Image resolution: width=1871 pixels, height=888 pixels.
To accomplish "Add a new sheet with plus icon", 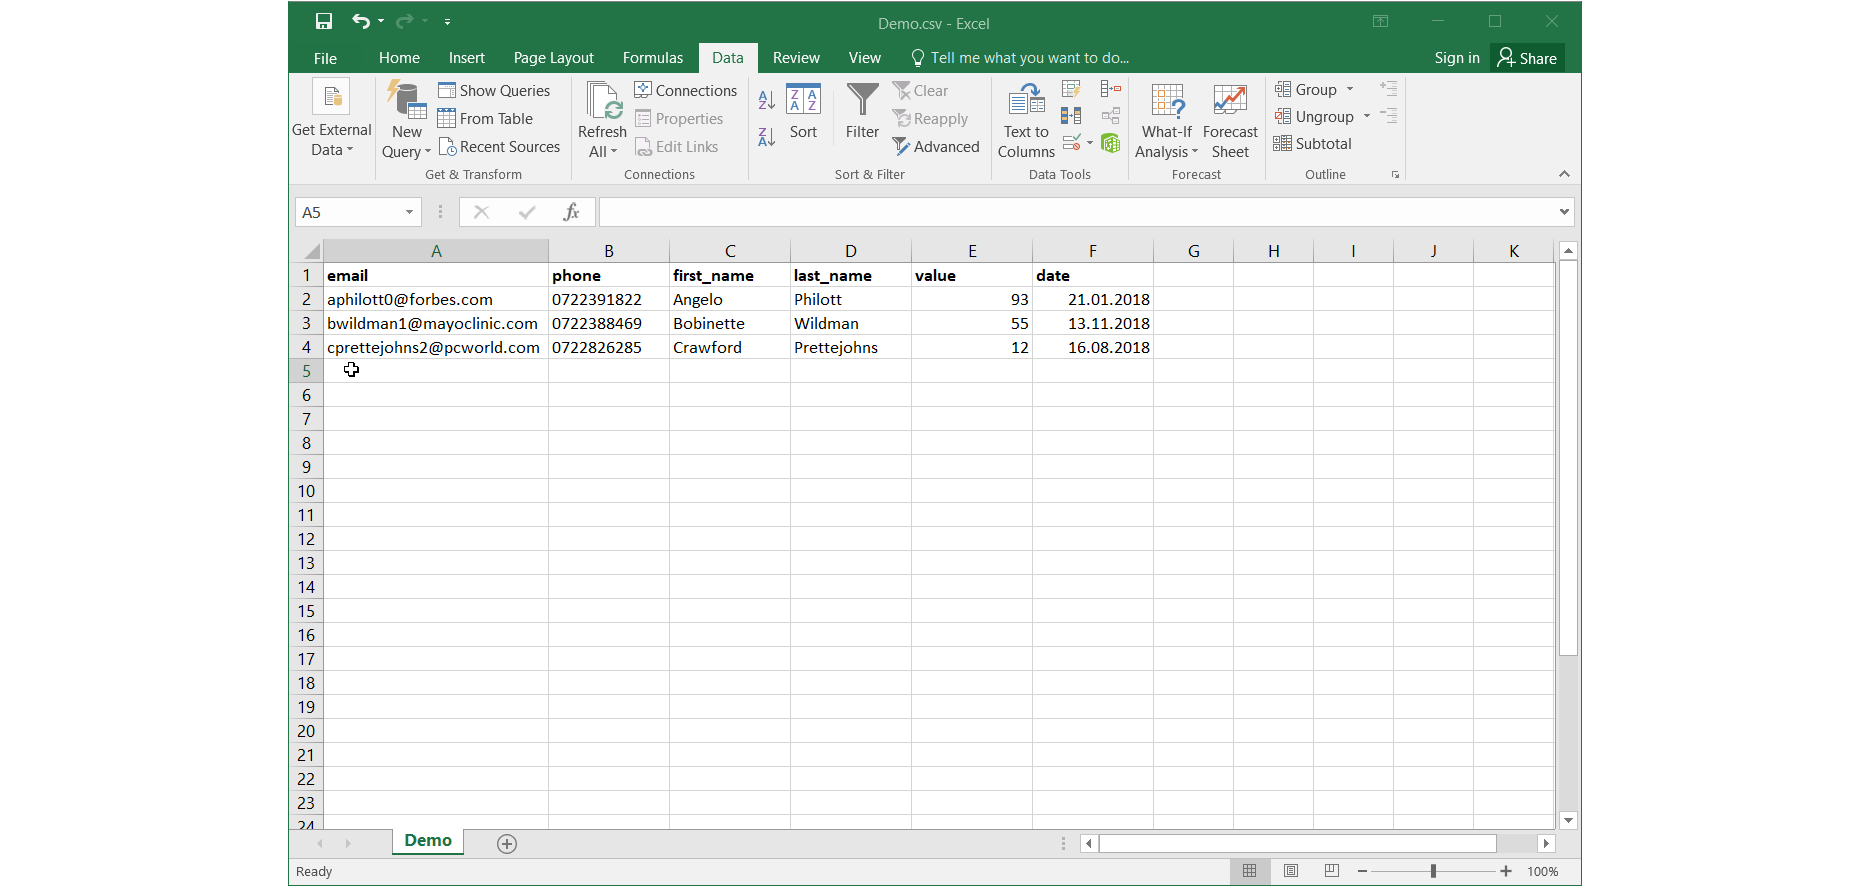I will coord(507,844).
